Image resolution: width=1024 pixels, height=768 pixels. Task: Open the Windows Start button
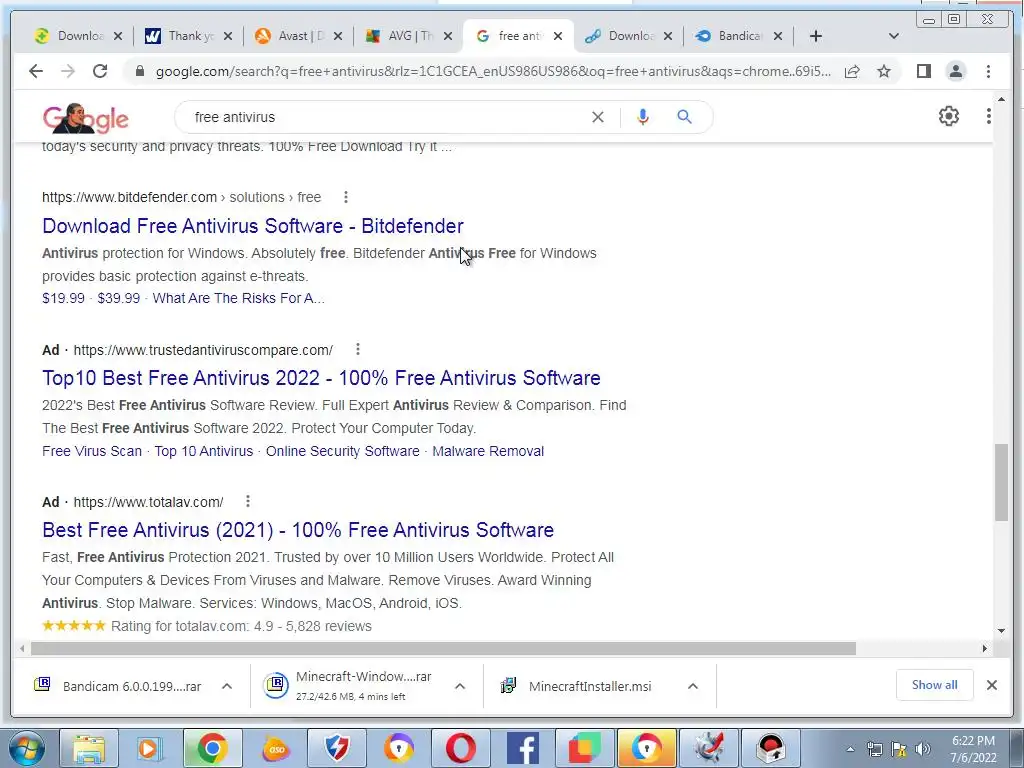[x=27, y=748]
